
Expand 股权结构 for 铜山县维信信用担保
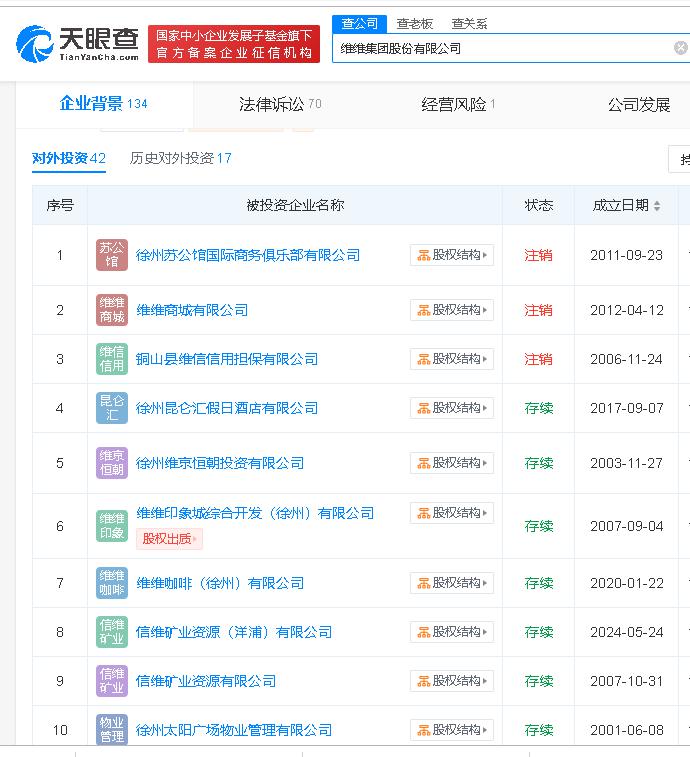point(452,359)
